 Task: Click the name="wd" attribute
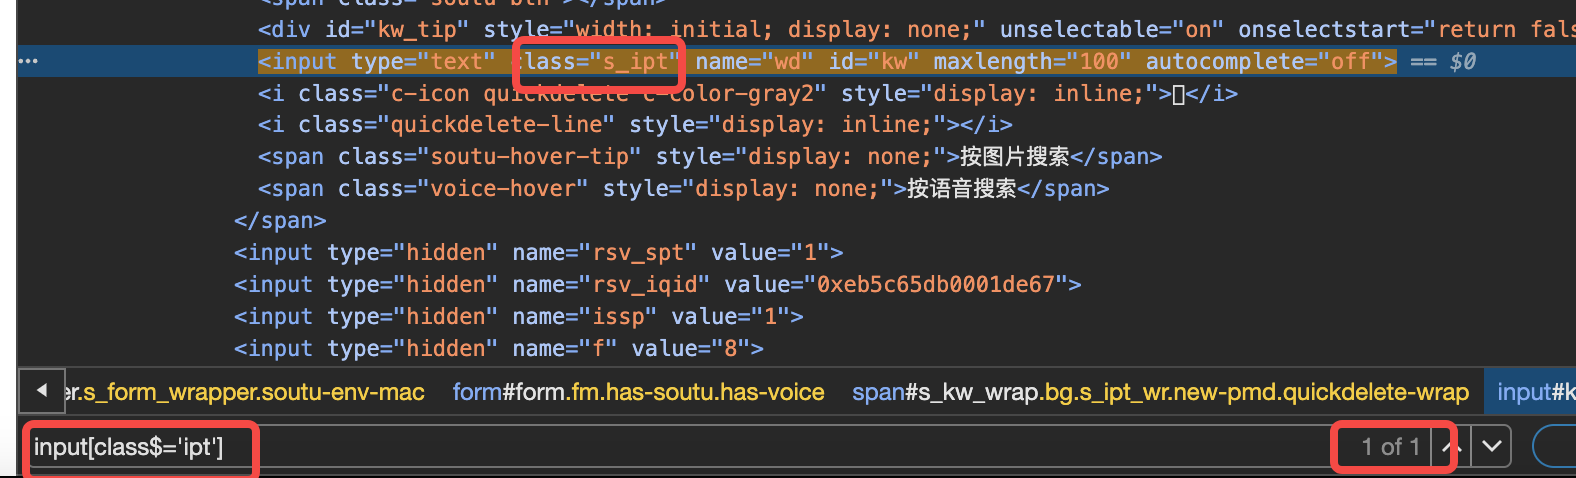pyautogui.click(x=755, y=61)
